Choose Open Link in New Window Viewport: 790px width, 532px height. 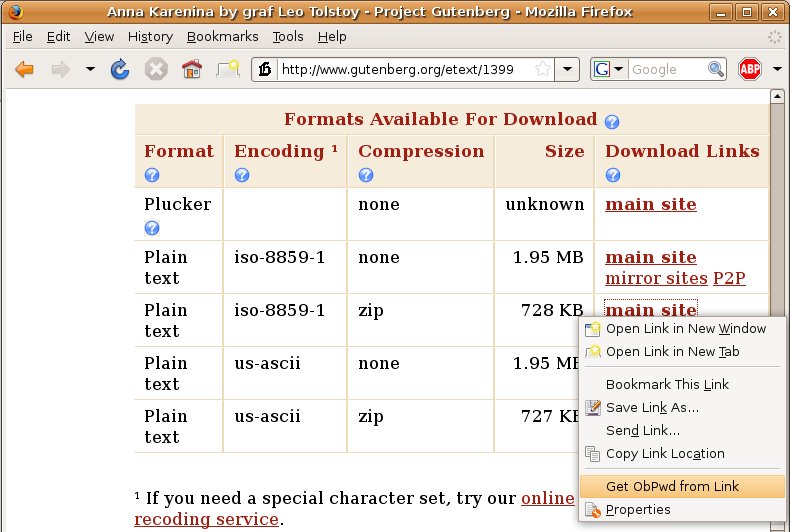coord(683,328)
